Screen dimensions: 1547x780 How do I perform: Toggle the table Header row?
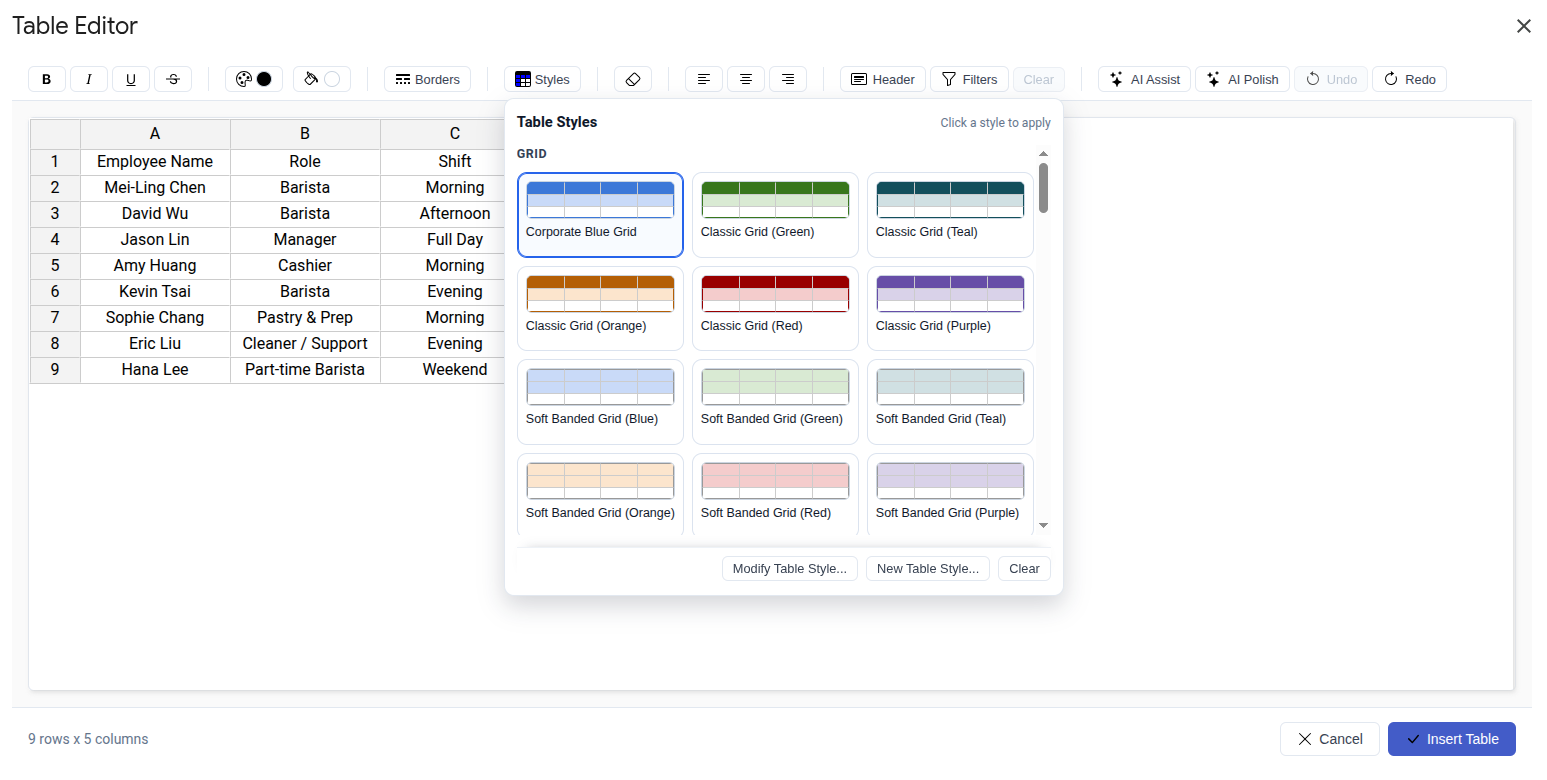pyautogui.click(x=882, y=79)
